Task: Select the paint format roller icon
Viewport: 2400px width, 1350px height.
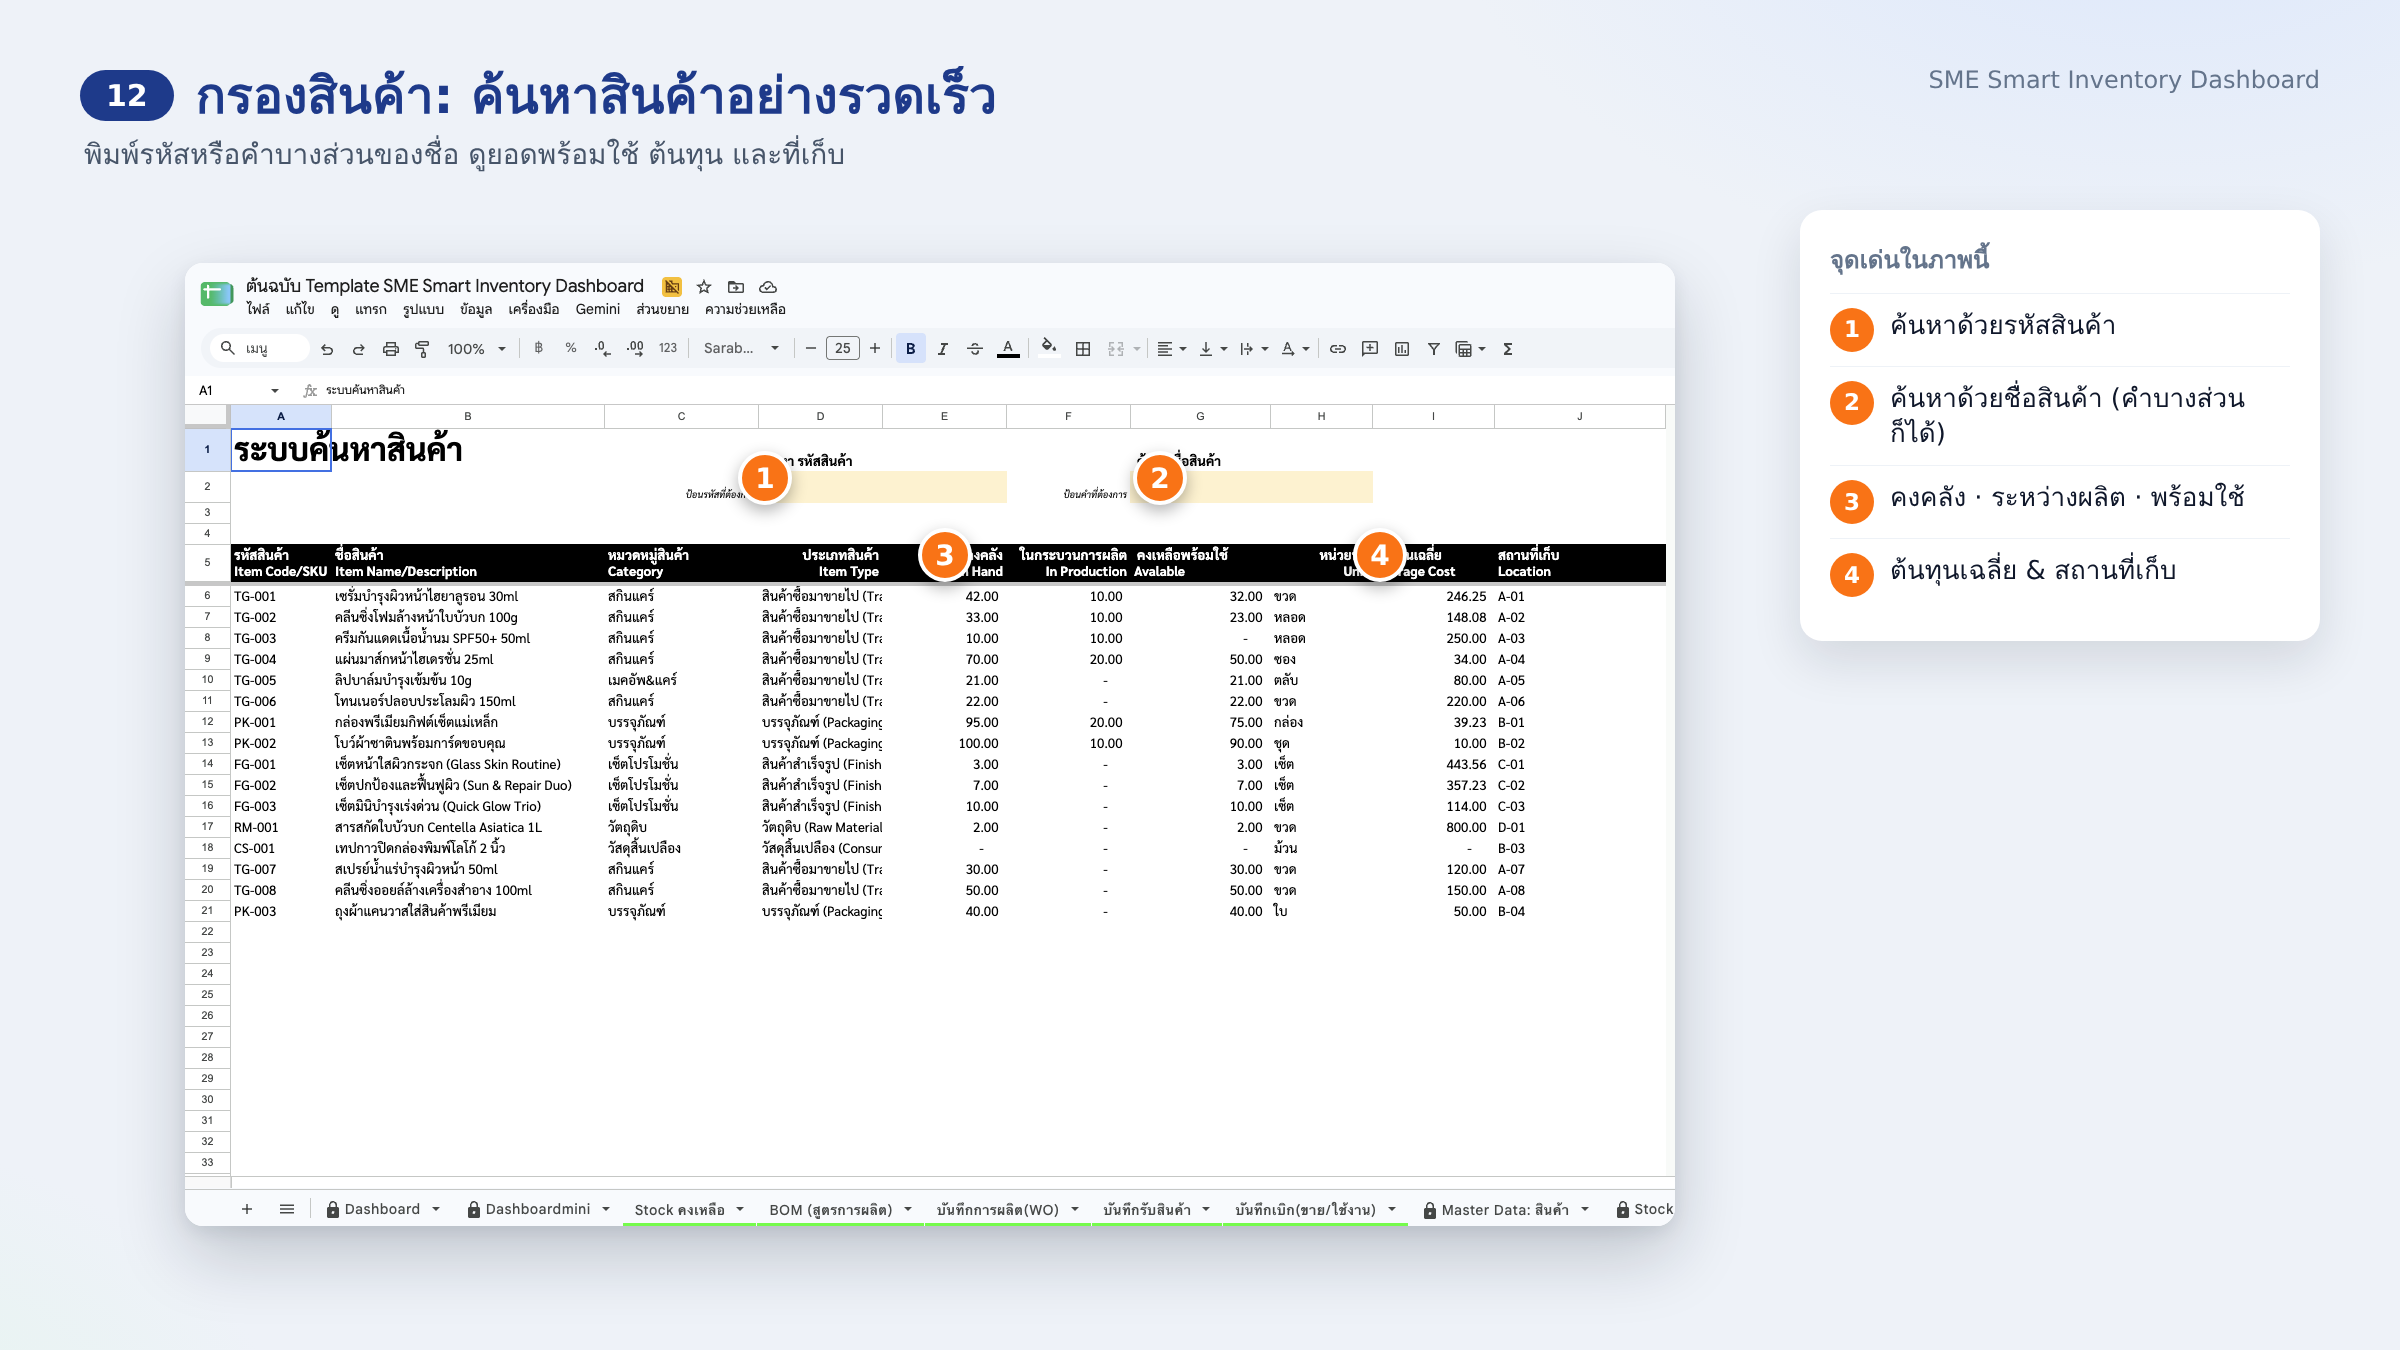Action: click(x=422, y=349)
